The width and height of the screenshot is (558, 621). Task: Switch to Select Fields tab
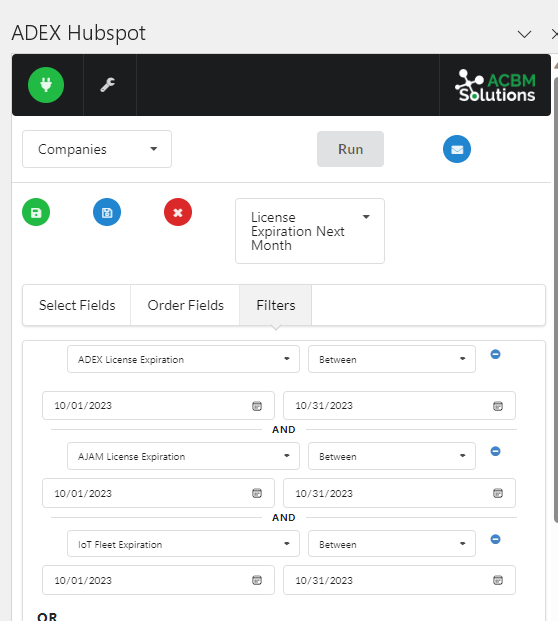point(77,305)
